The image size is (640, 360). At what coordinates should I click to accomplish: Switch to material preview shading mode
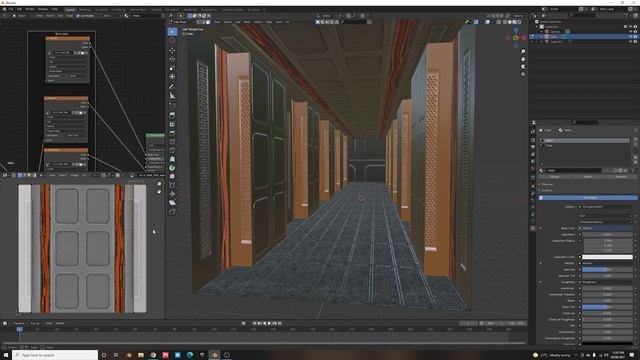(x=514, y=22)
